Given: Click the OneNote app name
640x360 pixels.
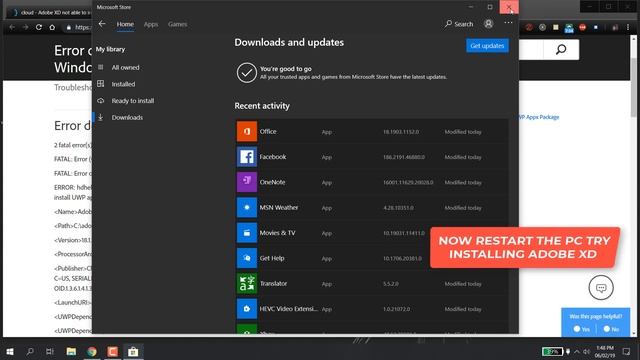Looking at the screenshot, I should click(x=272, y=182).
